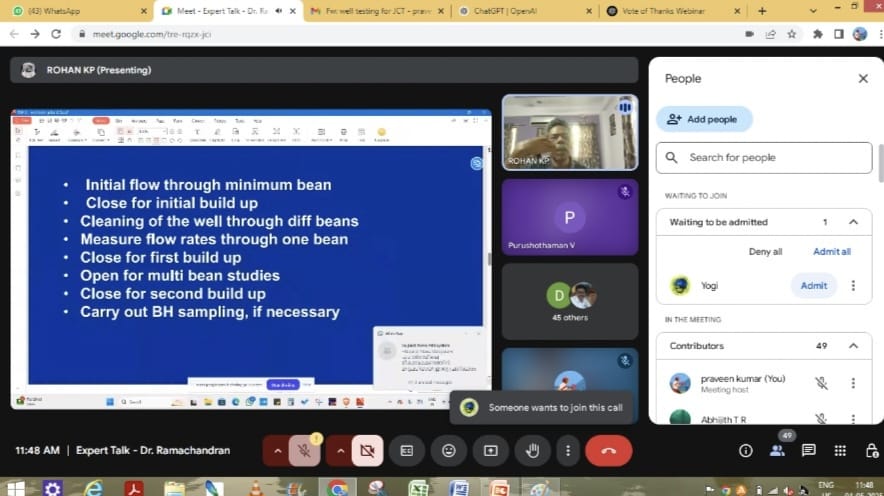Open the chat panel icon
This screenshot has width=884, height=496.
(809, 451)
